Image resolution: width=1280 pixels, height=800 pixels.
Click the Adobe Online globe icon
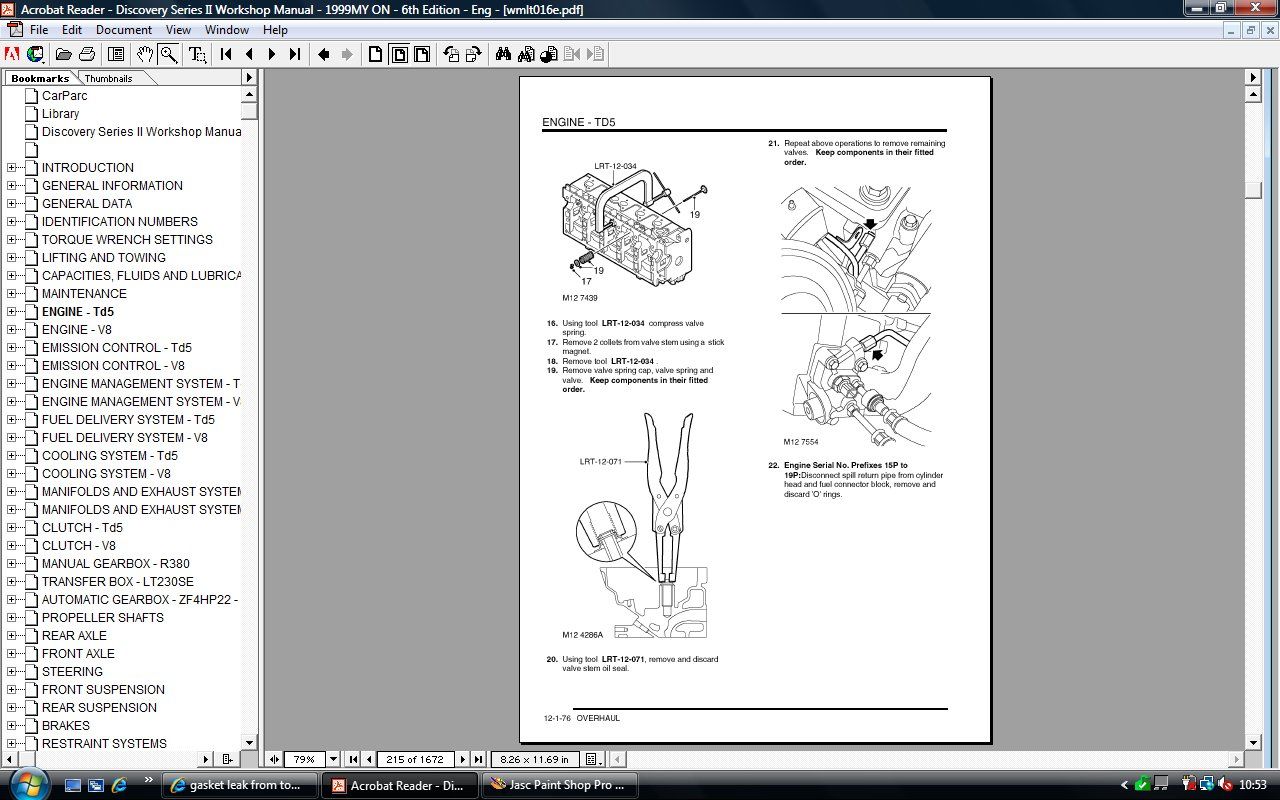(35, 54)
